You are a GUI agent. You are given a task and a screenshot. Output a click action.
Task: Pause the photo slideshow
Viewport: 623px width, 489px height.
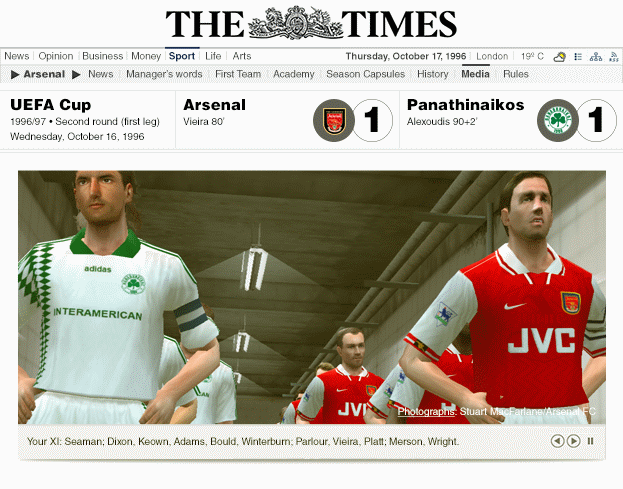point(590,441)
